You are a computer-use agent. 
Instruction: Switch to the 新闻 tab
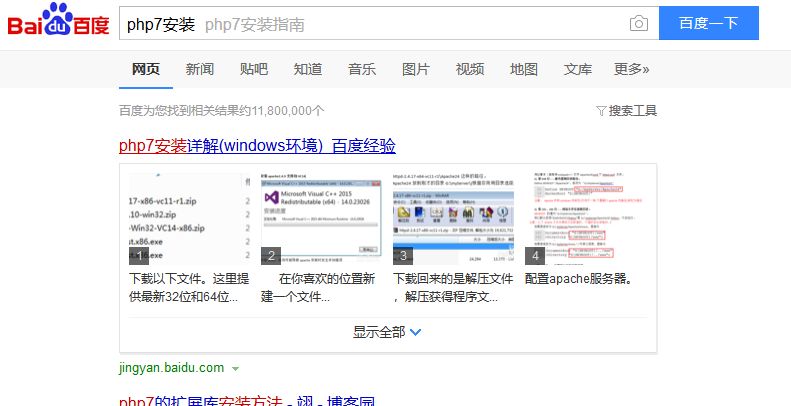click(x=200, y=69)
